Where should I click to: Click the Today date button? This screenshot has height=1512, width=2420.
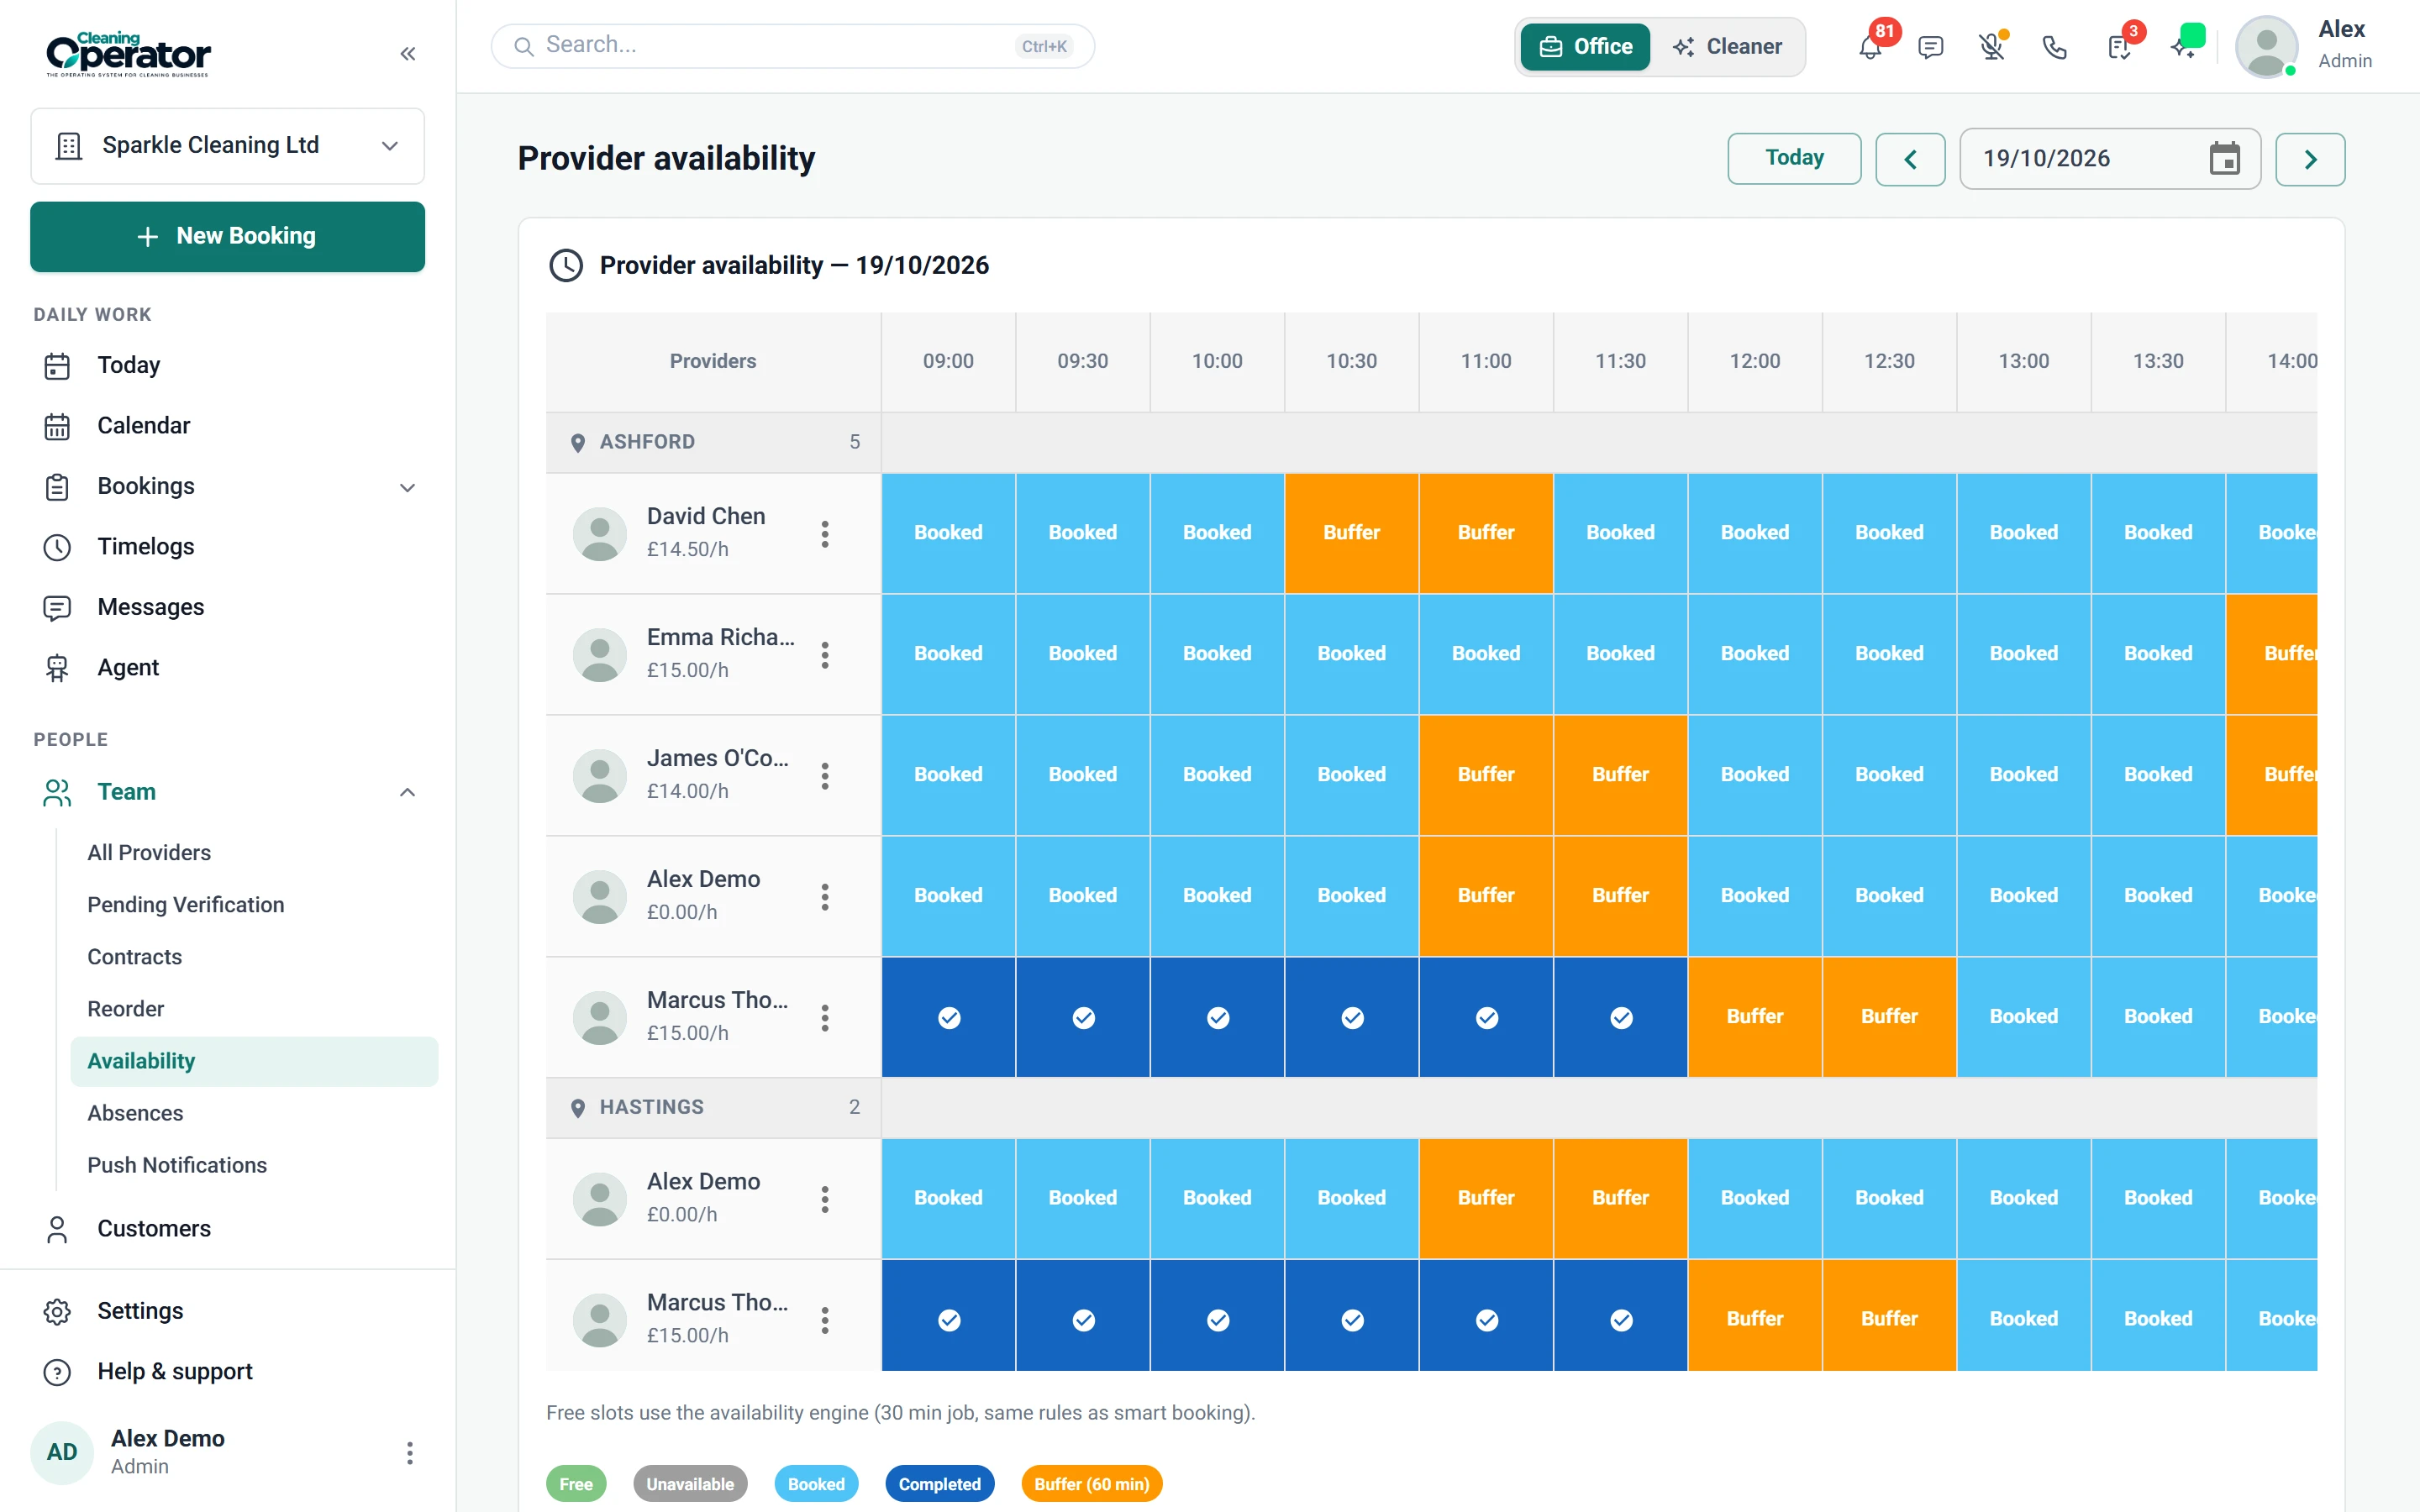(1794, 158)
